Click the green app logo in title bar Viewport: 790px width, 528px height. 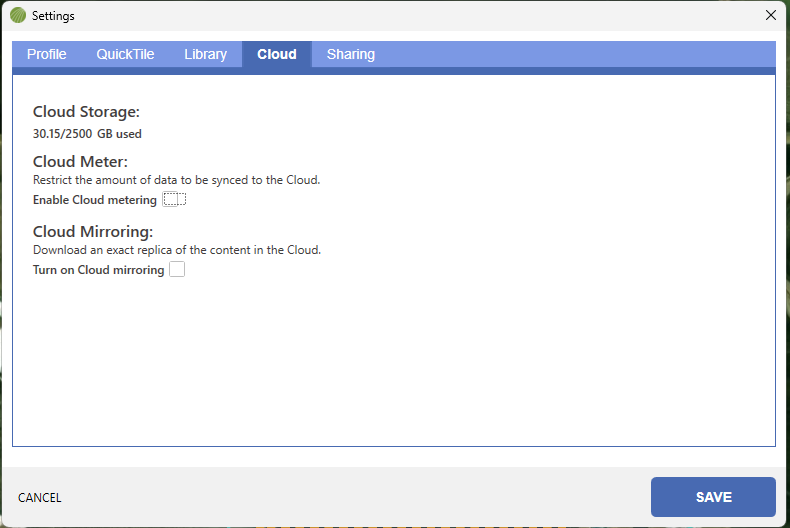pyautogui.click(x=18, y=16)
